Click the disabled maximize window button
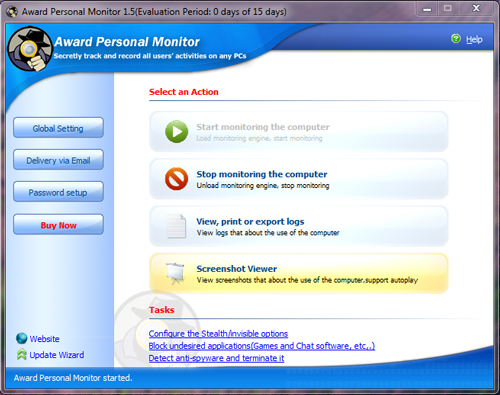Image resolution: width=500 pixels, height=395 pixels. tap(448, 9)
